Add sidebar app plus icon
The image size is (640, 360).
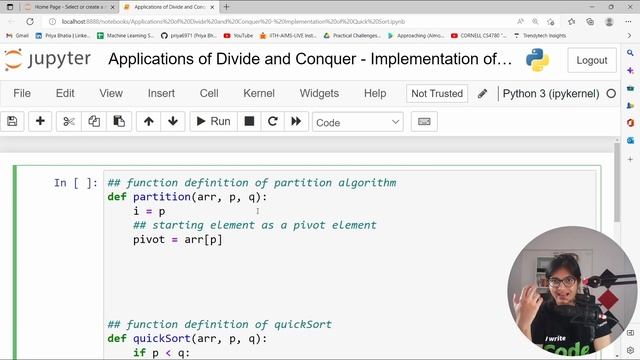631,159
